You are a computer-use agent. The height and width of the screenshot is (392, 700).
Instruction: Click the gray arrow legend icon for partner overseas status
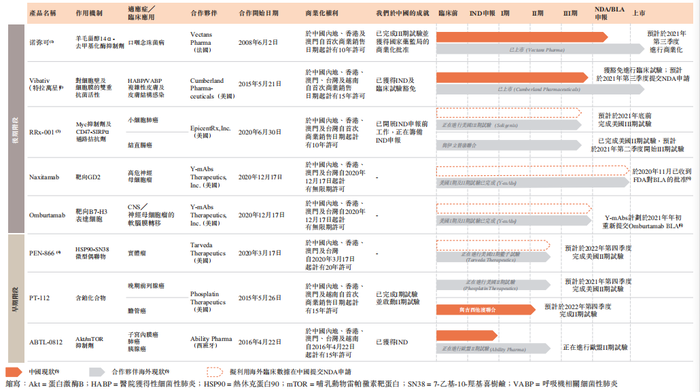(x=97, y=372)
